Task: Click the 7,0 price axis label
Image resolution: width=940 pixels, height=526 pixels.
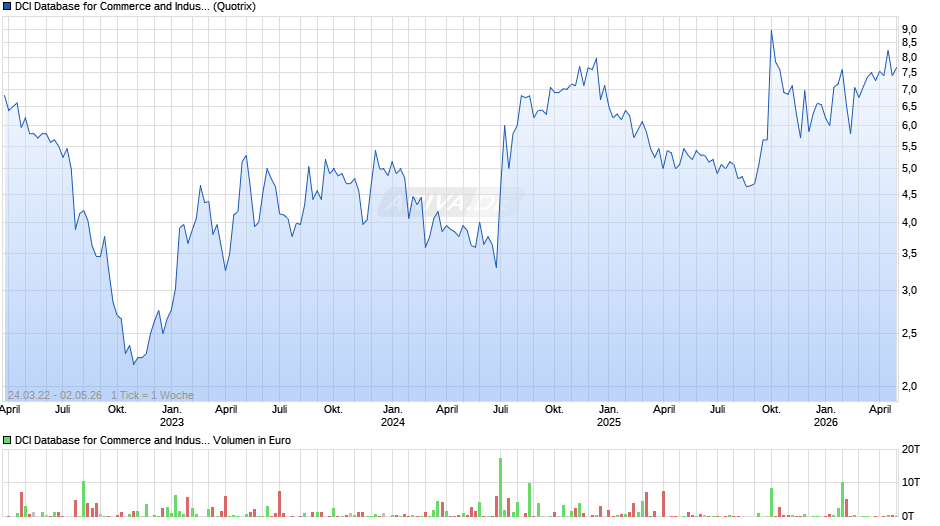Action: tap(909, 89)
